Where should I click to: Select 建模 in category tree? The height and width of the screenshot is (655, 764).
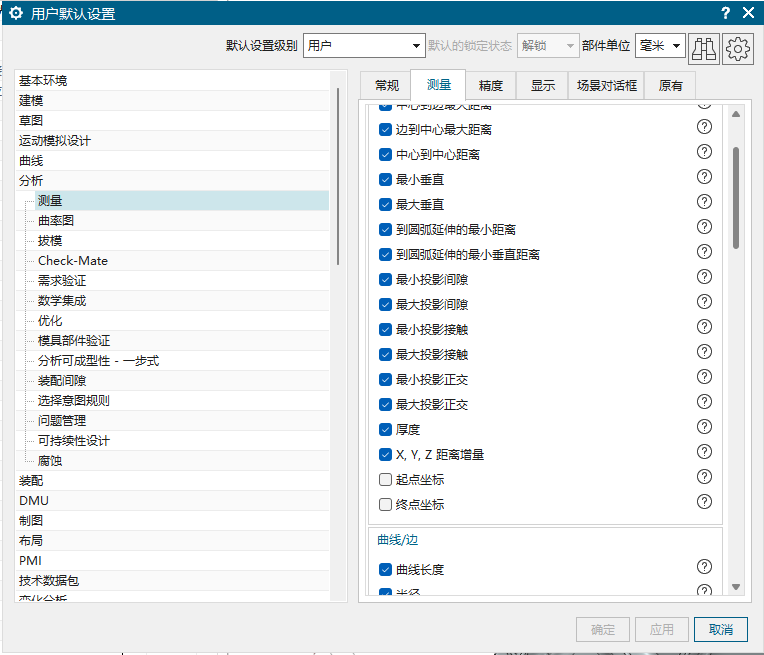pyautogui.click(x=173, y=100)
